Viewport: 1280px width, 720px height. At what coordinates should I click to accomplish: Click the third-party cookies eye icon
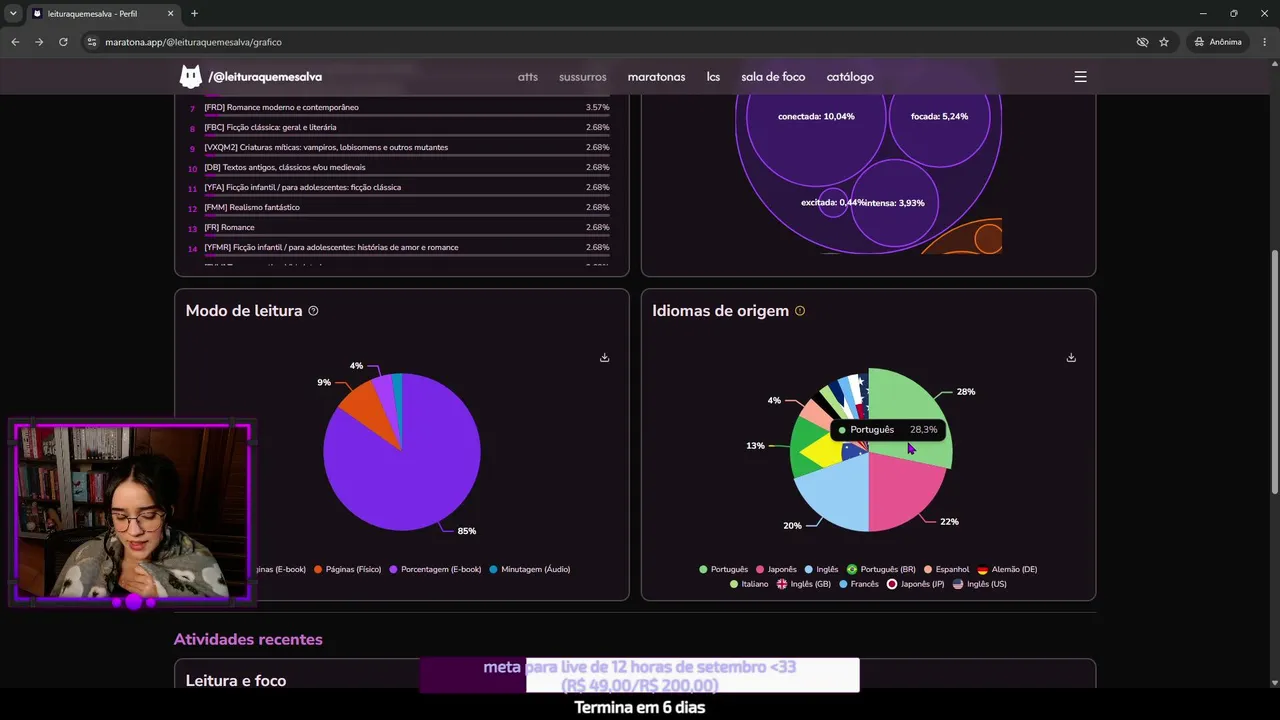pyautogui.click(x=1142, y=42)
